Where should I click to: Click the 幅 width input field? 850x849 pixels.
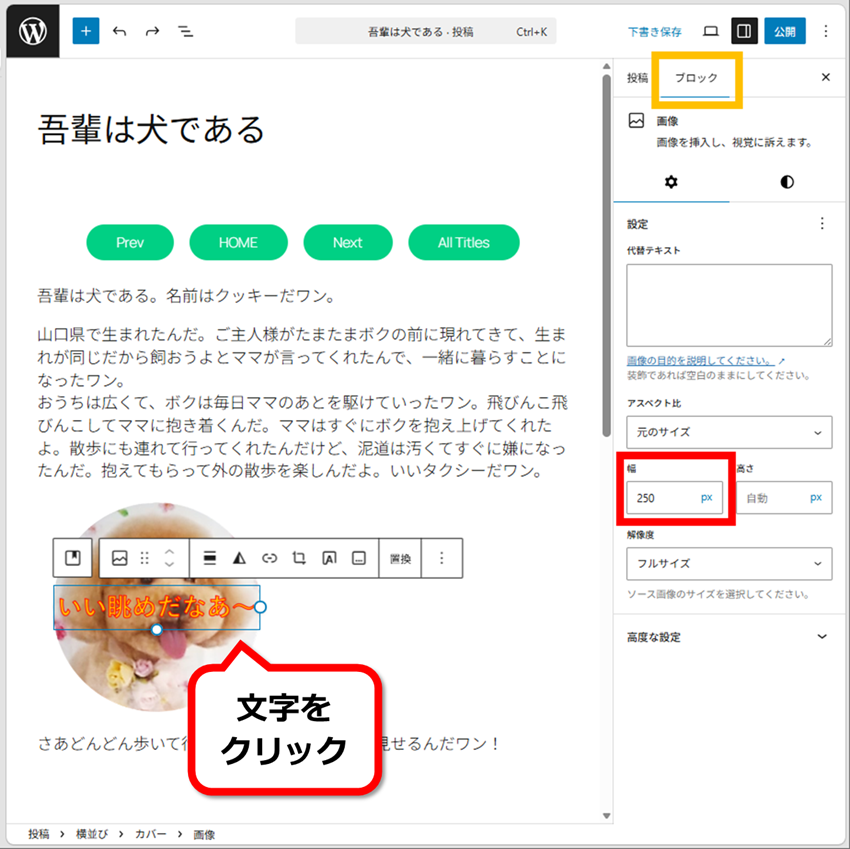[x=660, y=497]
